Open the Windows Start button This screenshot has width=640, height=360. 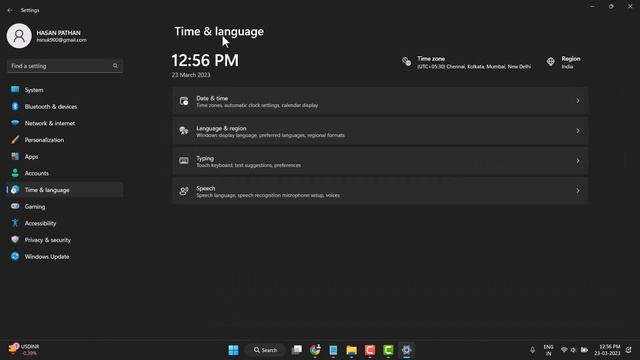[233, 350]
